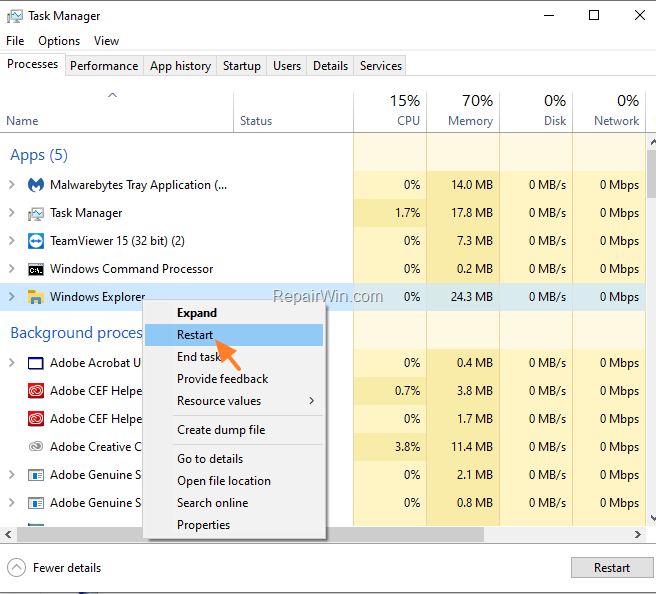Viewport: 656px width, 594px height.
Task: Expand the Adobe Acrobat background process
Action: [12, 363]
